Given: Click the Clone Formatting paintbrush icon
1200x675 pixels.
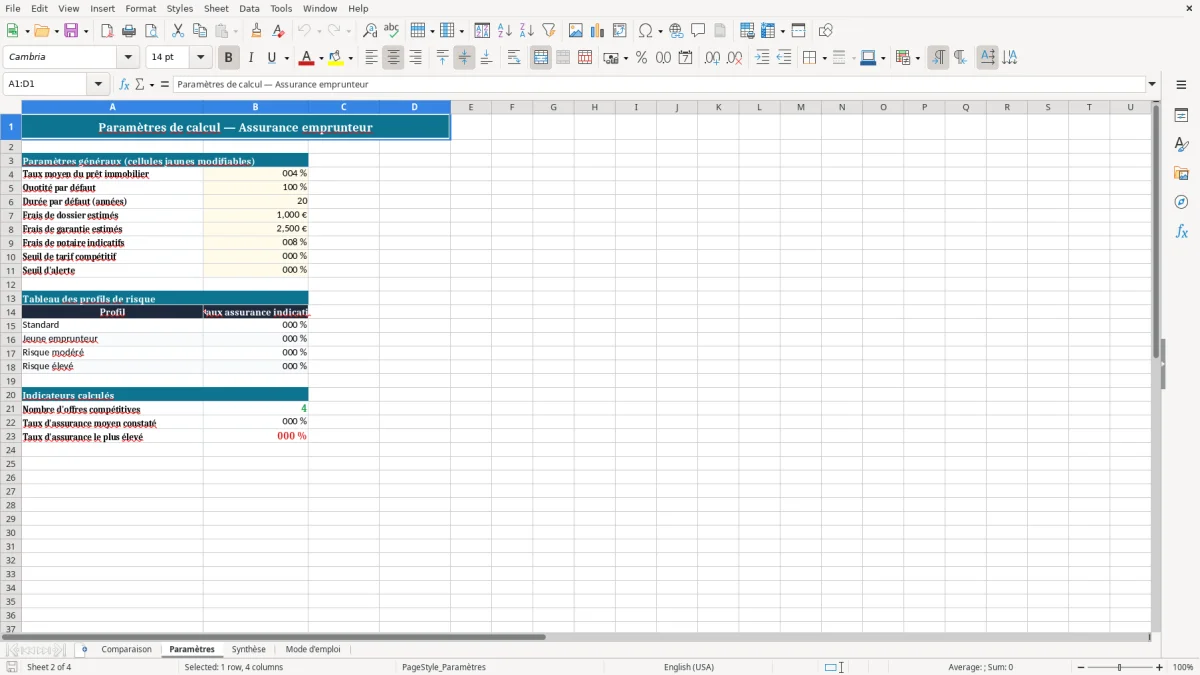Looking at the screenshot, I should click(x=257, y=31).
